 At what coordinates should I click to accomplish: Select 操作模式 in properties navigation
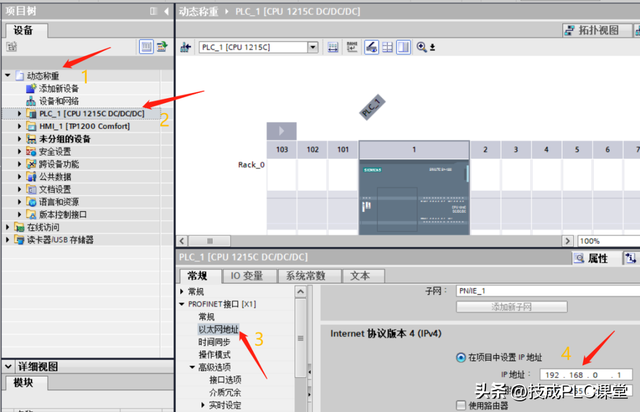214,354
